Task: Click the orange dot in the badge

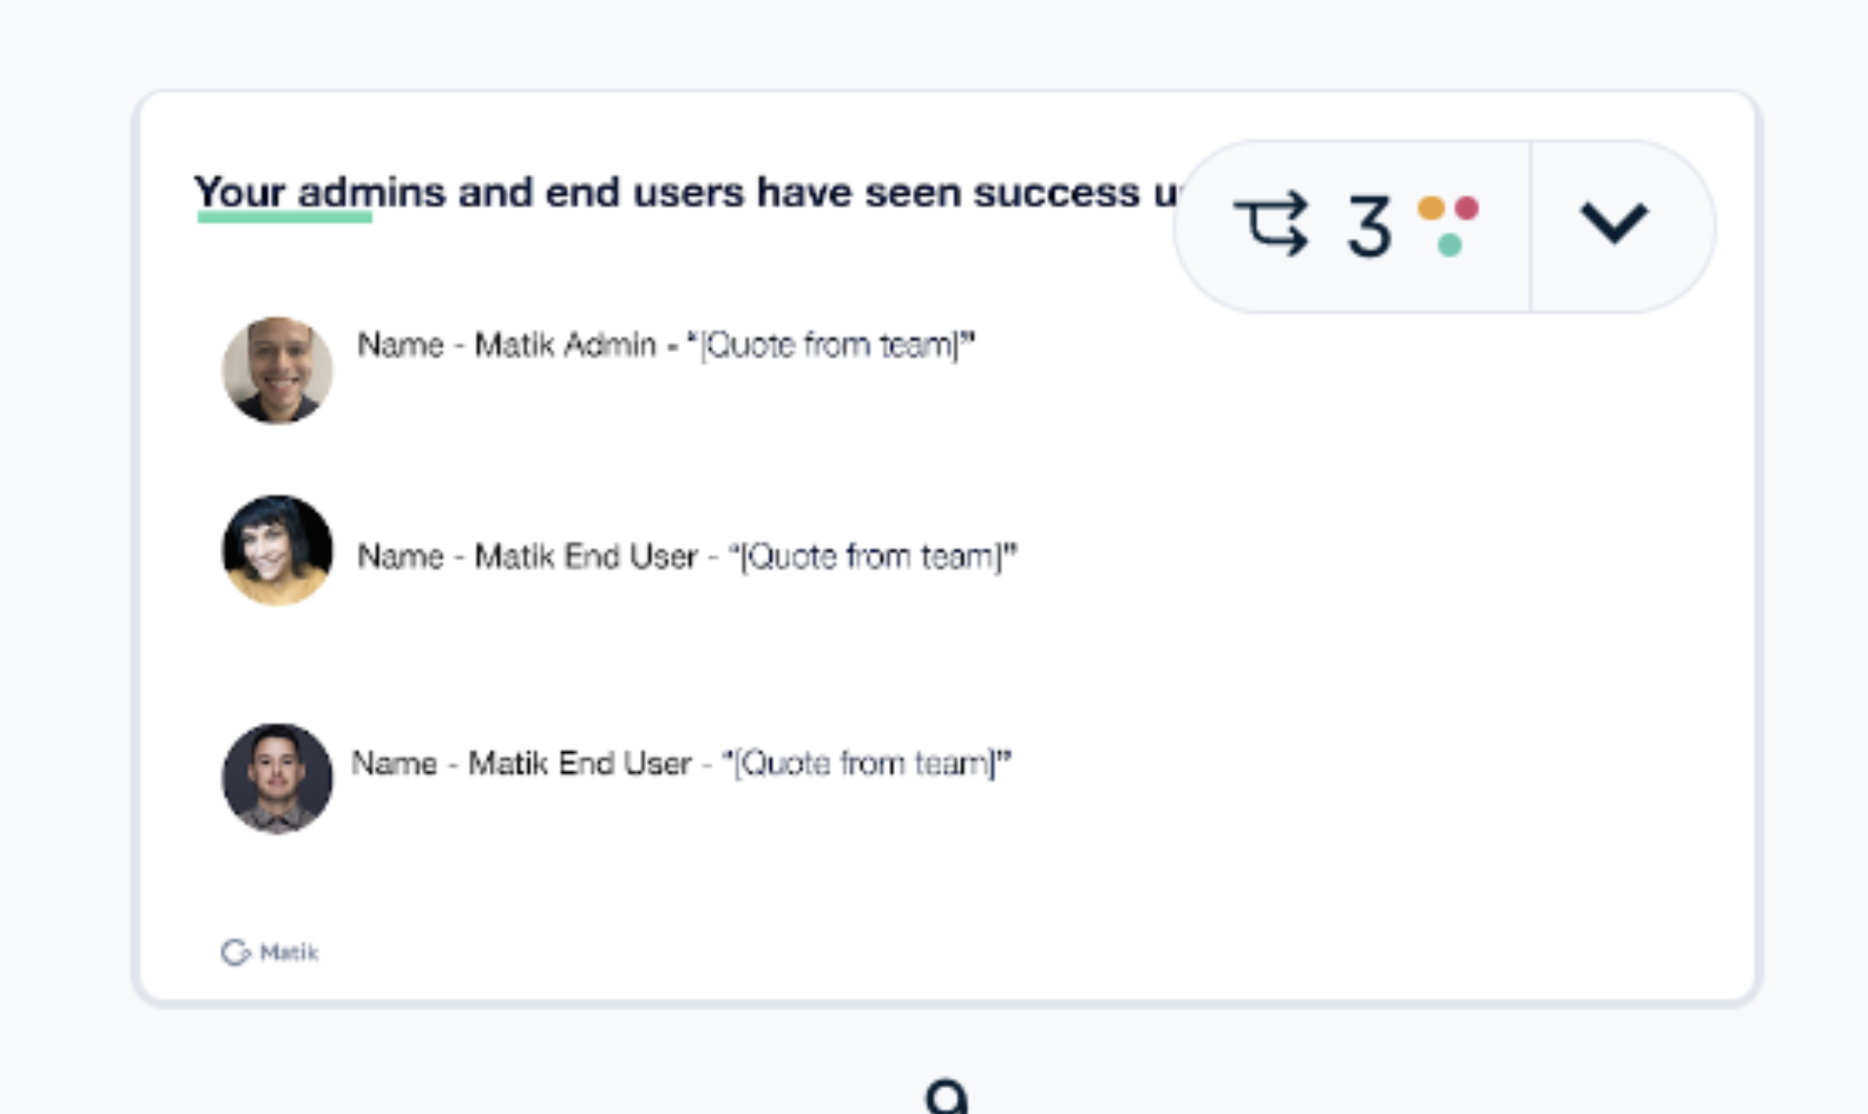Action: coord(1431,208)
